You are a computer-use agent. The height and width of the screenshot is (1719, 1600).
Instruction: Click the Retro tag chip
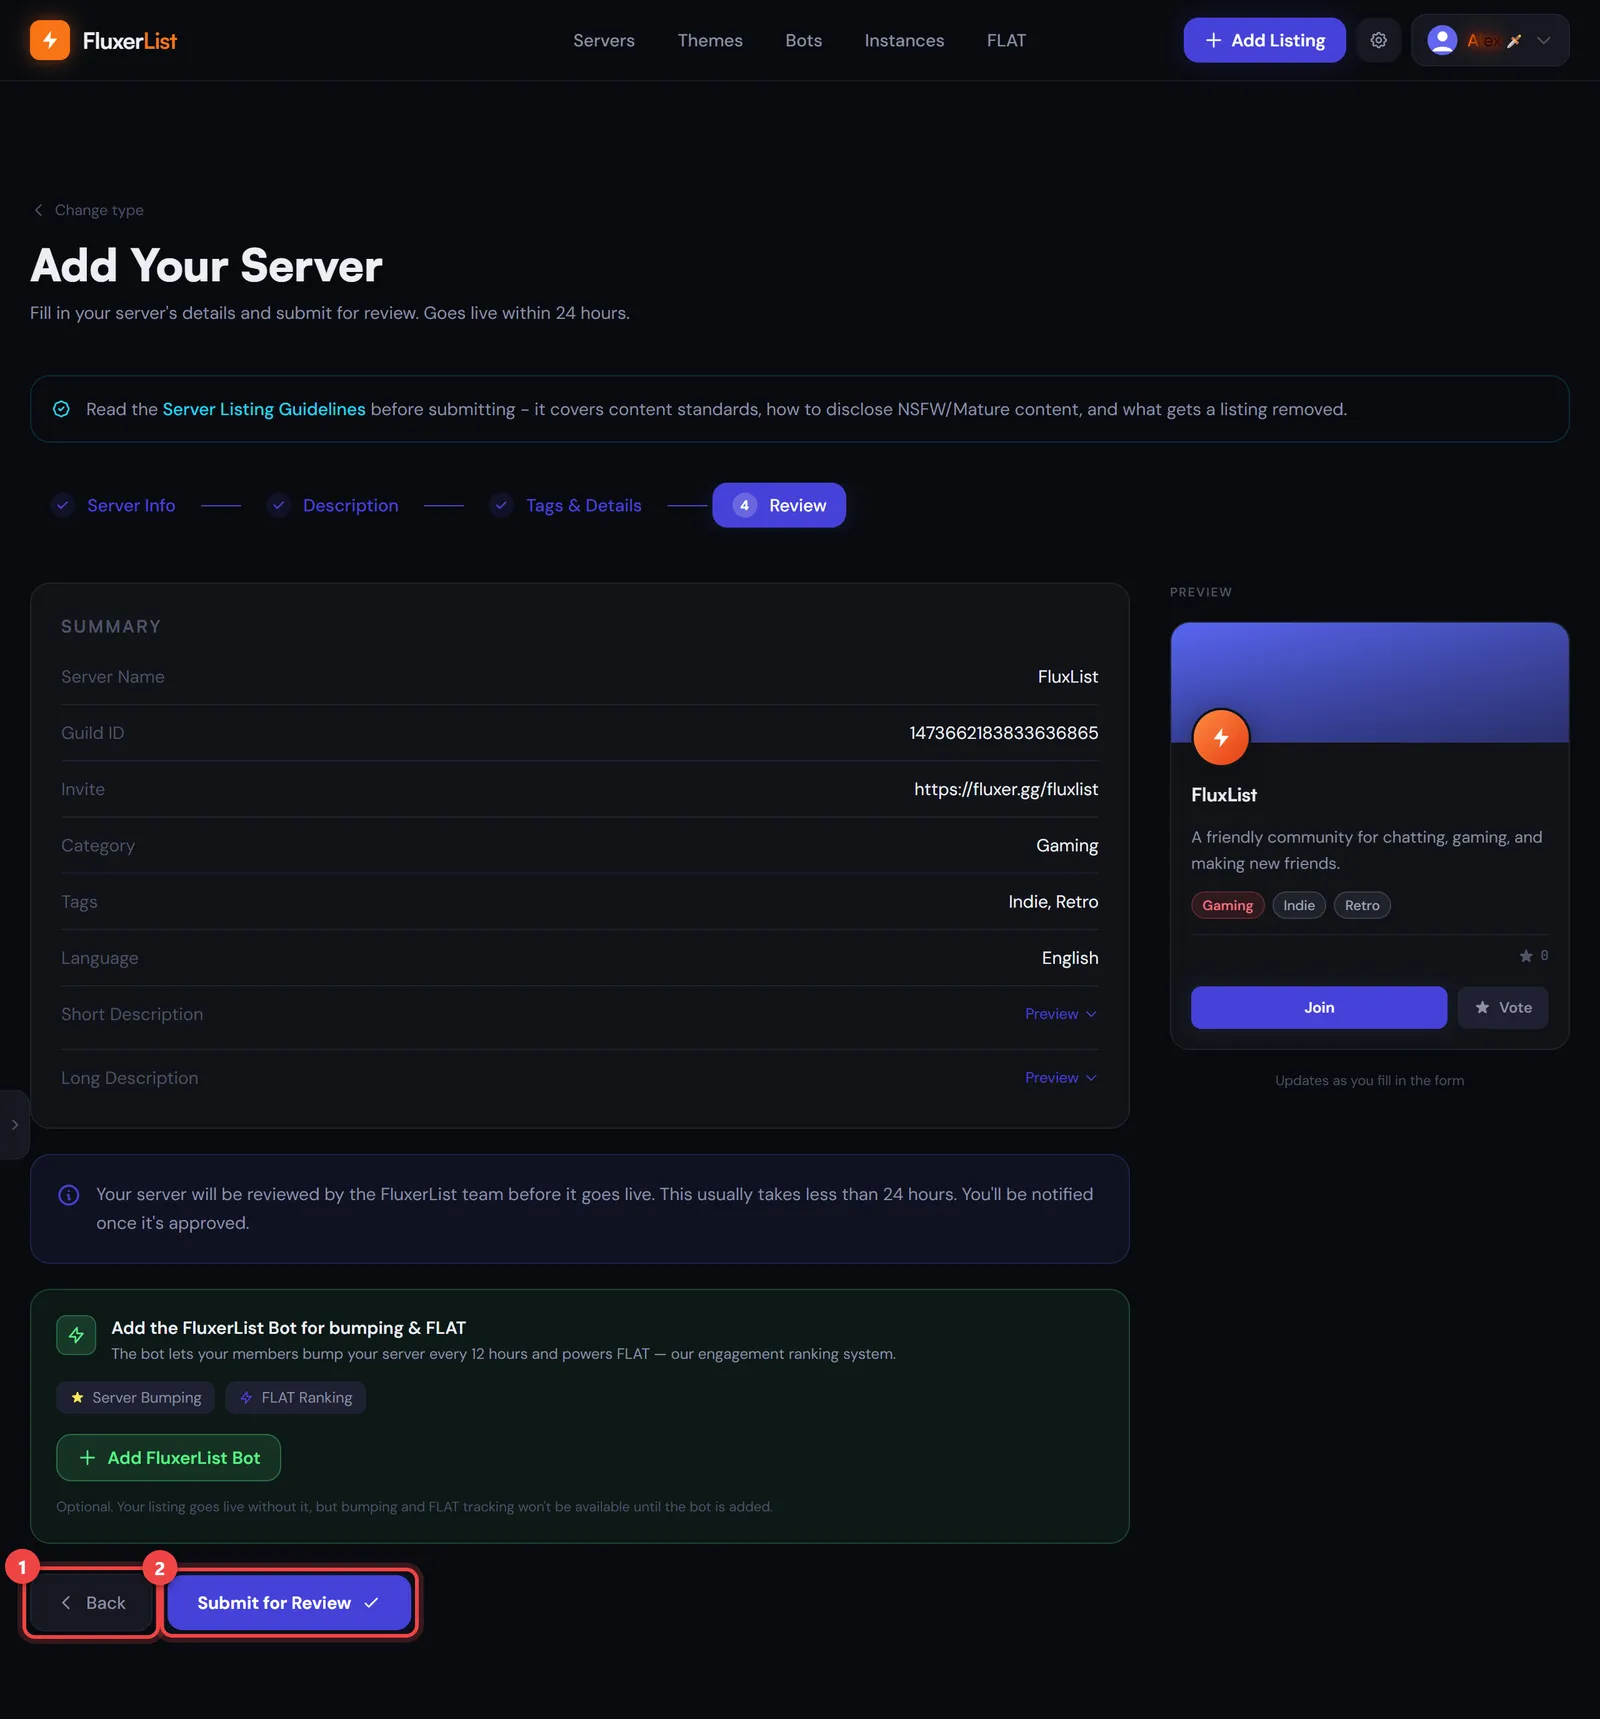click(1362, 905)
